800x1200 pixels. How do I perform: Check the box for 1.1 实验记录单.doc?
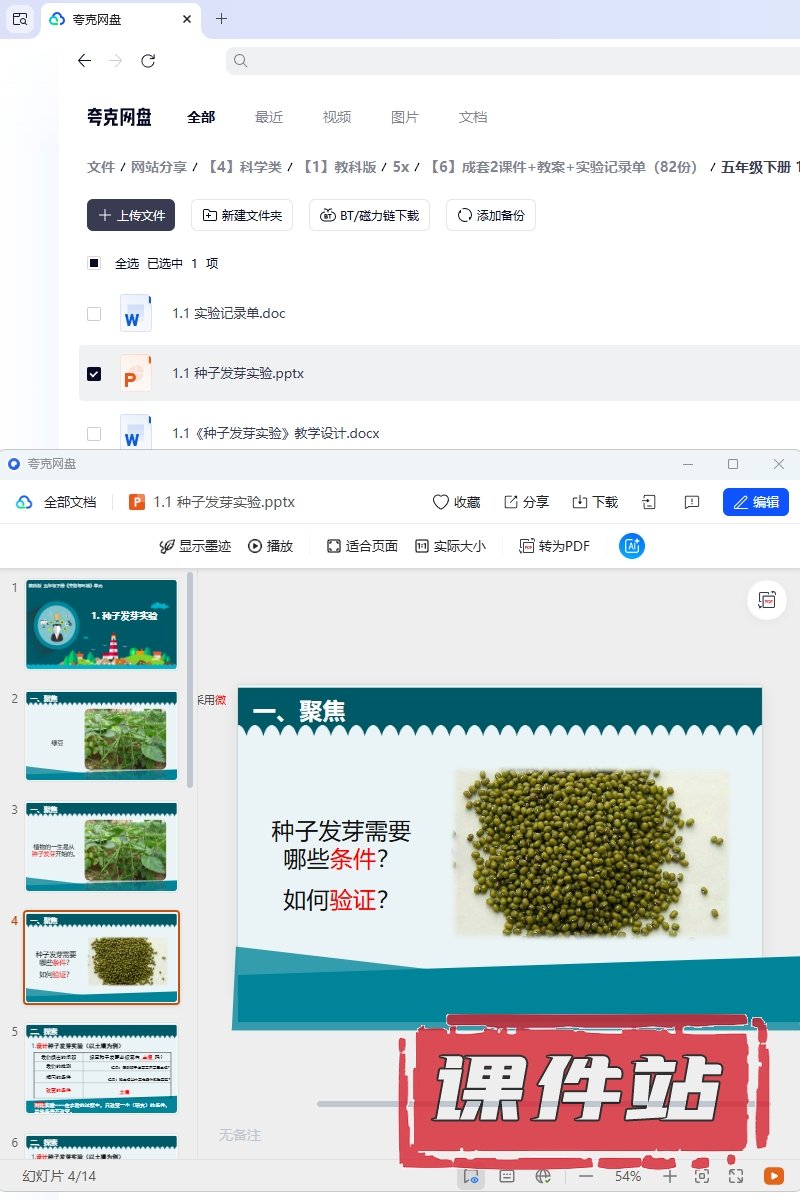[x=94, y=314]
